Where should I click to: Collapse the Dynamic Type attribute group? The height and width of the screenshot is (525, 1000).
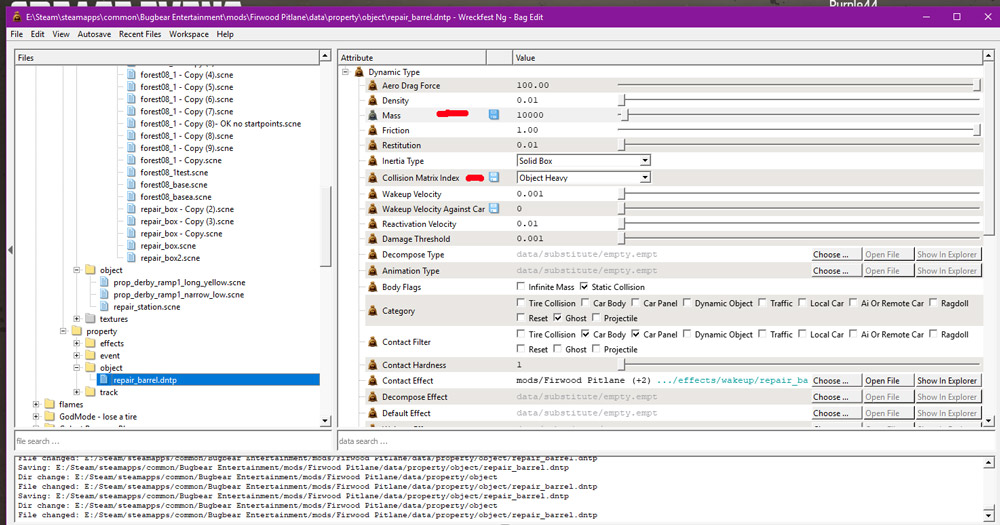[x=346, y=71]
